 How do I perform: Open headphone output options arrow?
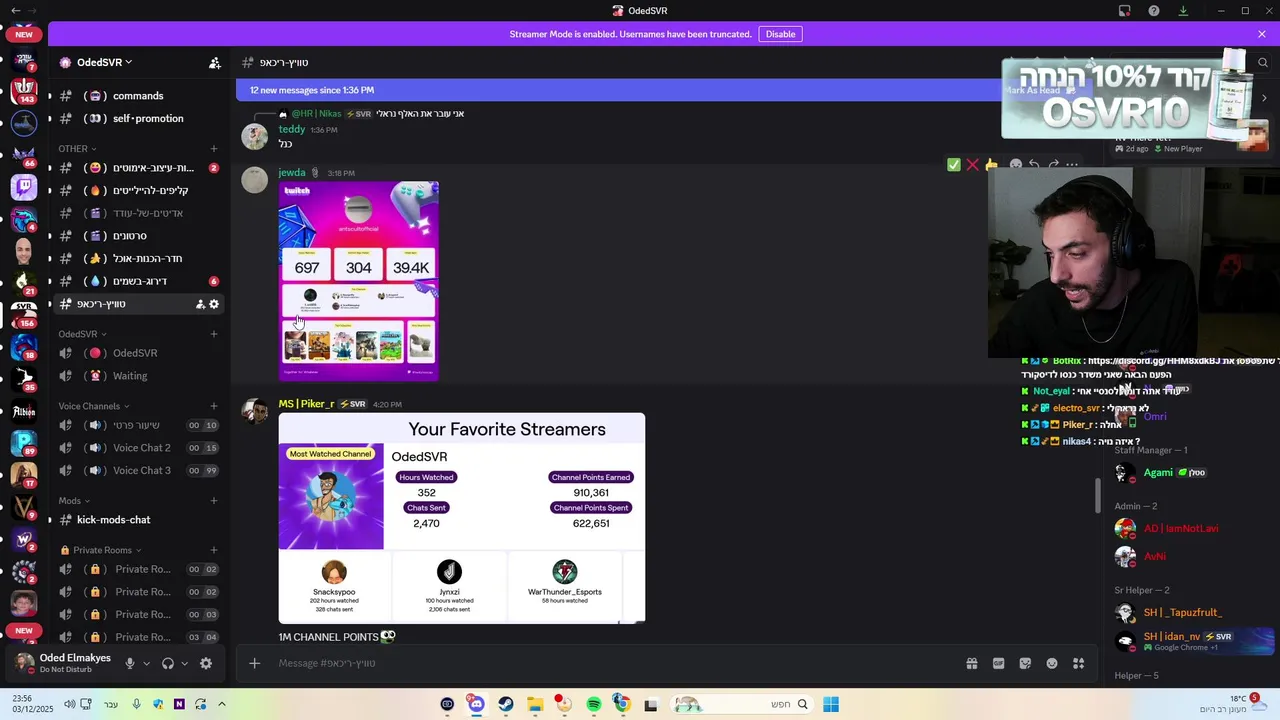click(186, 663)
